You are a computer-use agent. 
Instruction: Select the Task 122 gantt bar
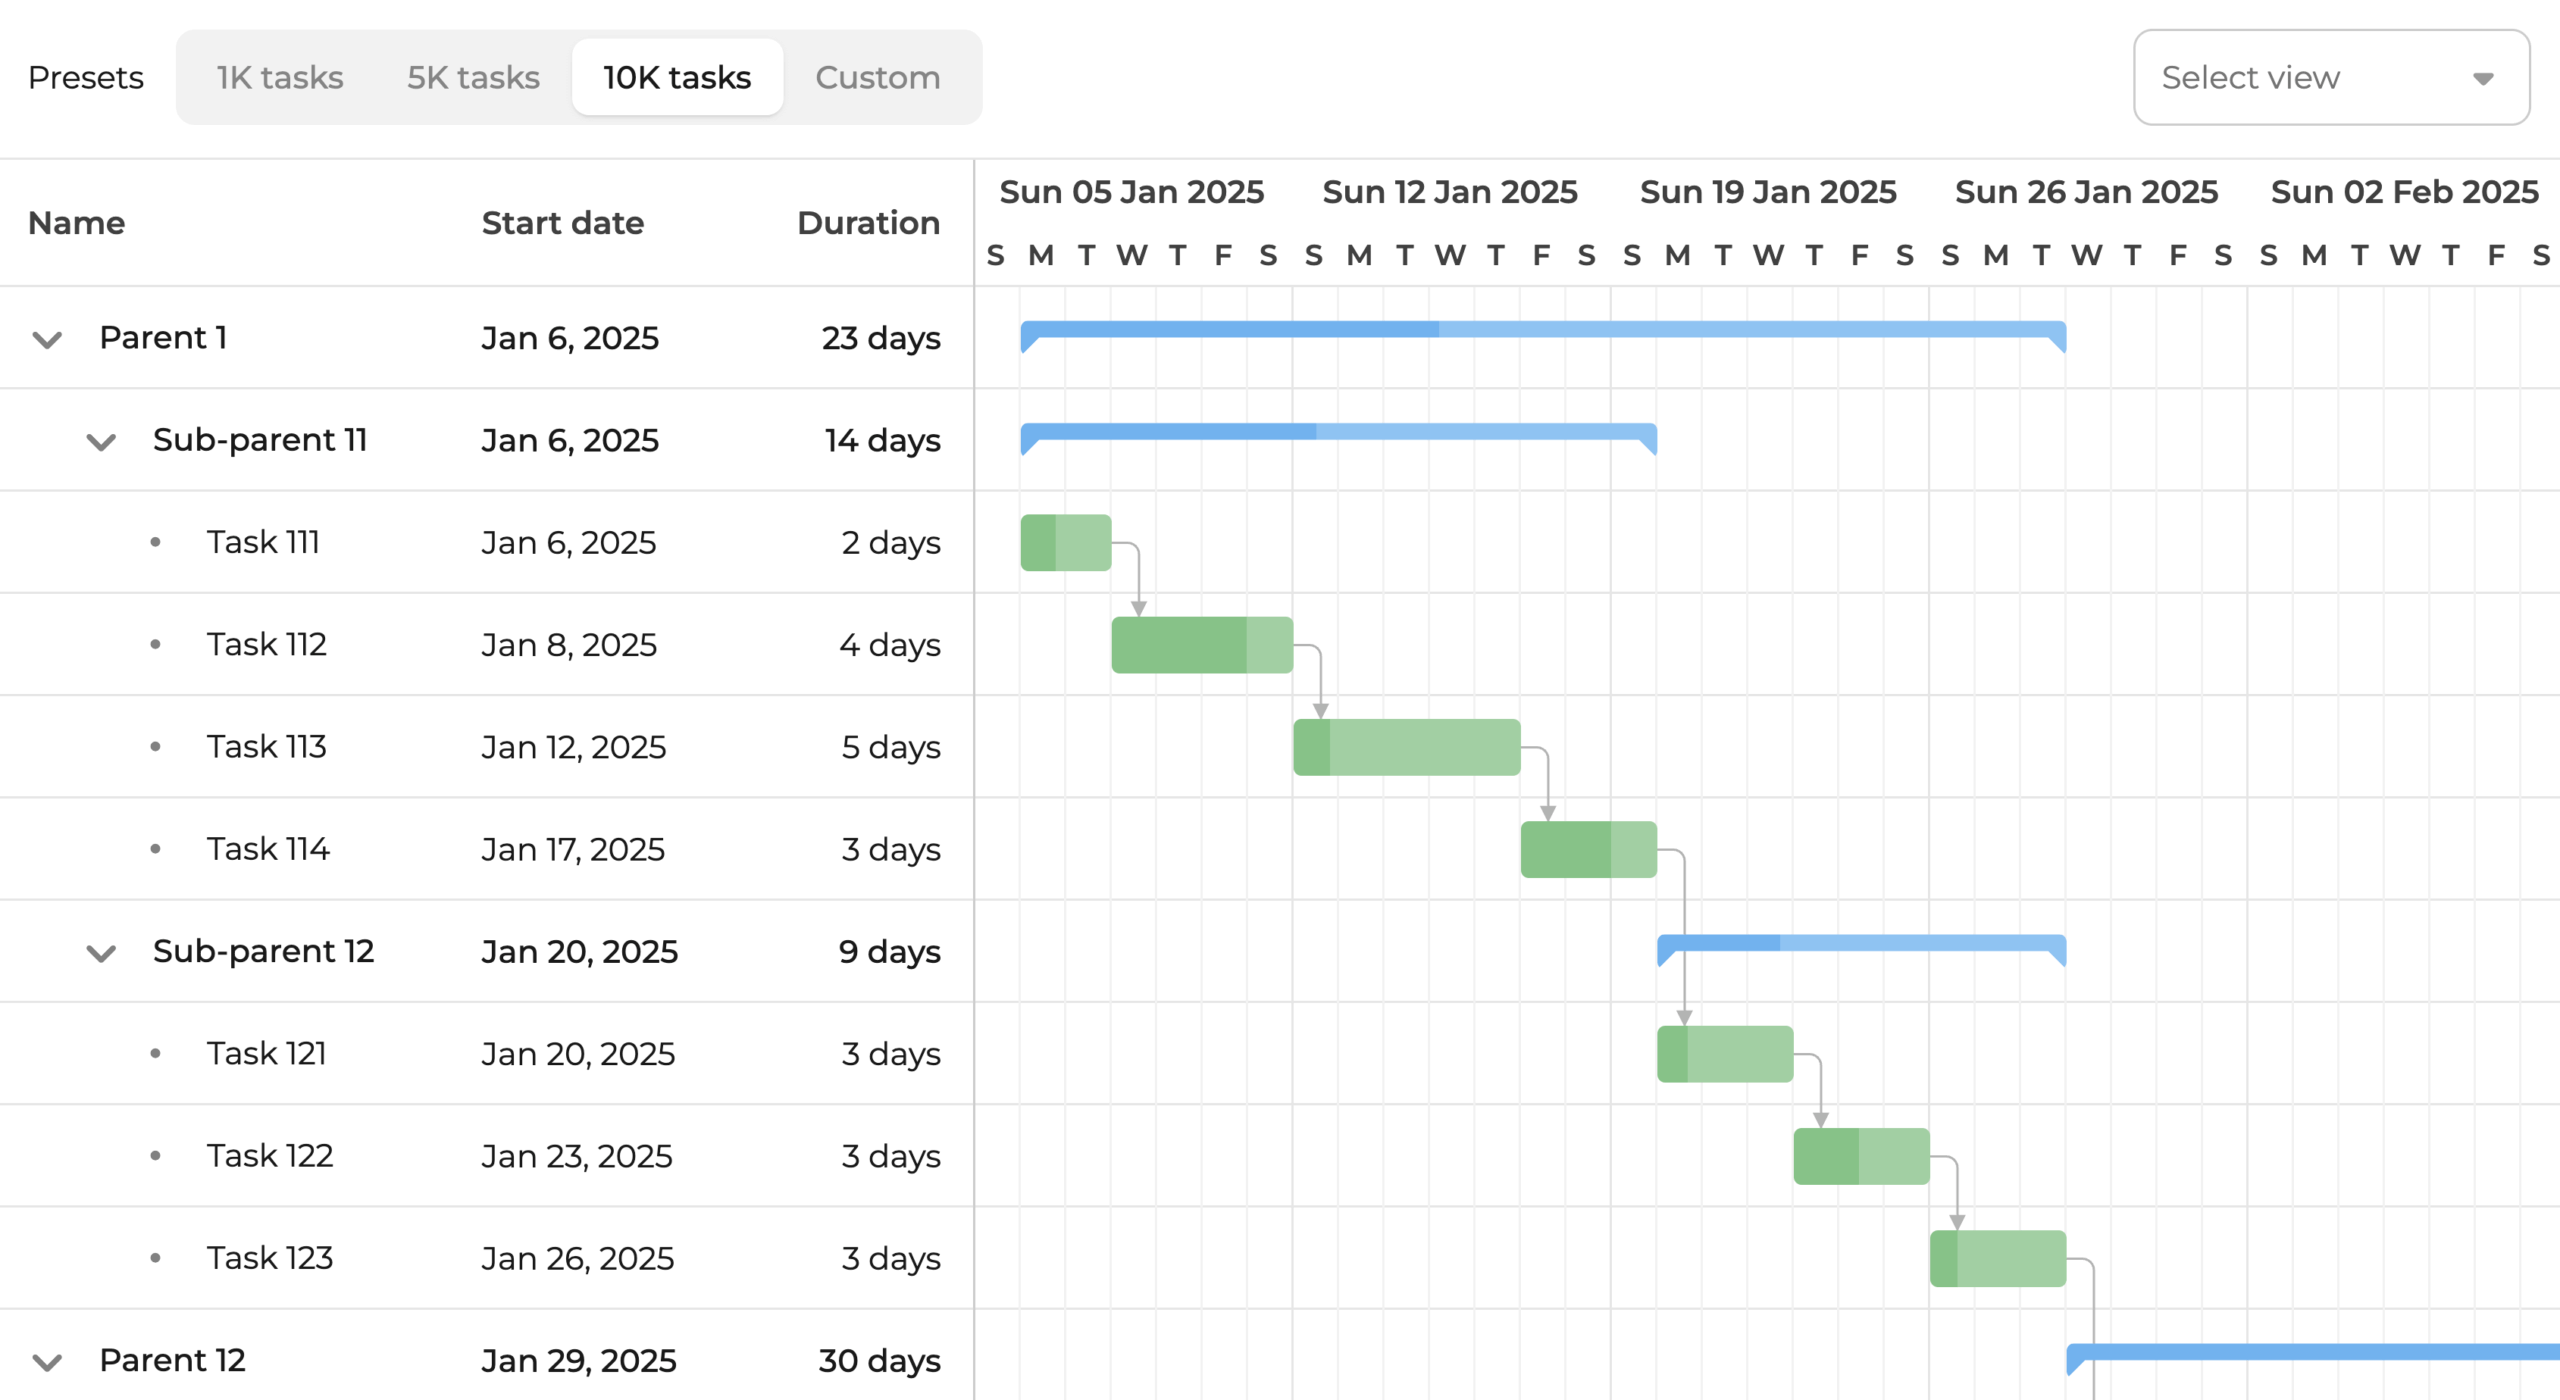pyautogui.click(x=1861, y=1156)
